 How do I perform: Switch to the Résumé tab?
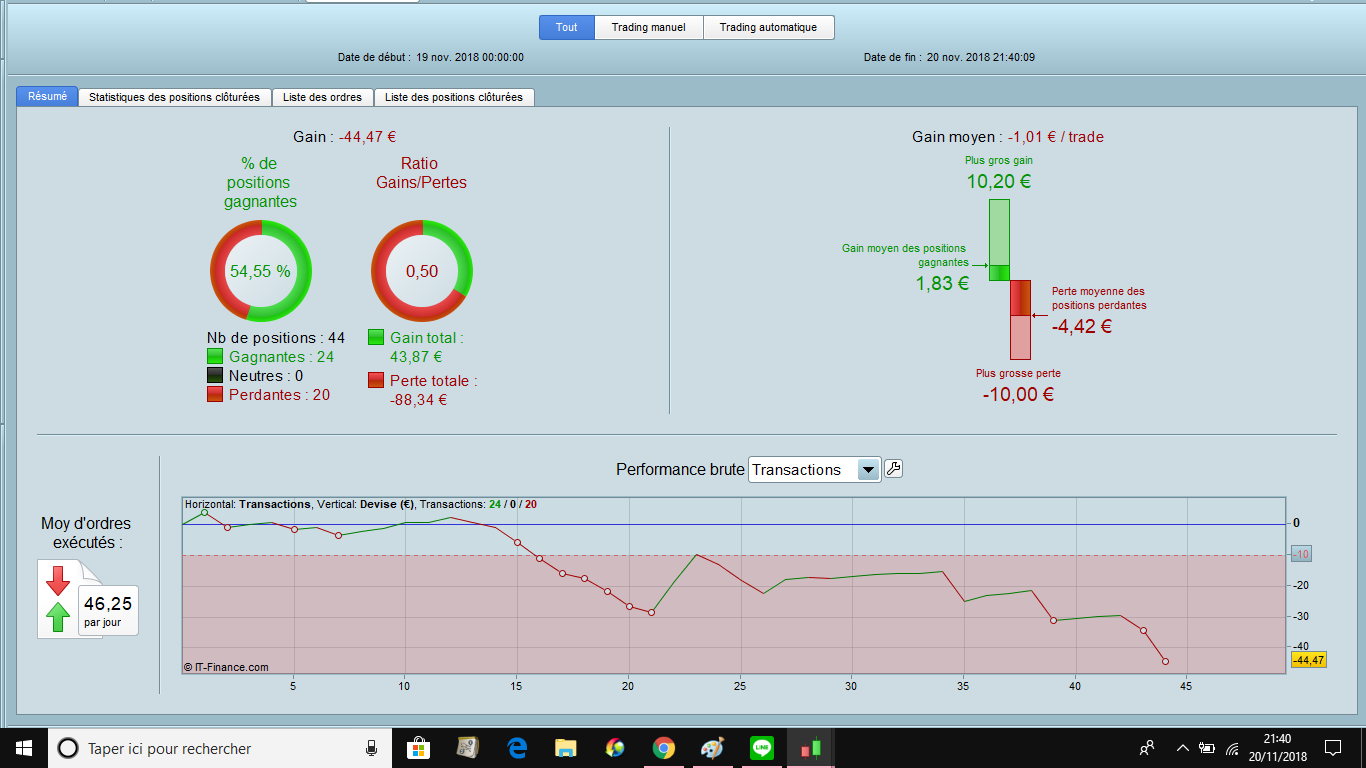(47, 97)
